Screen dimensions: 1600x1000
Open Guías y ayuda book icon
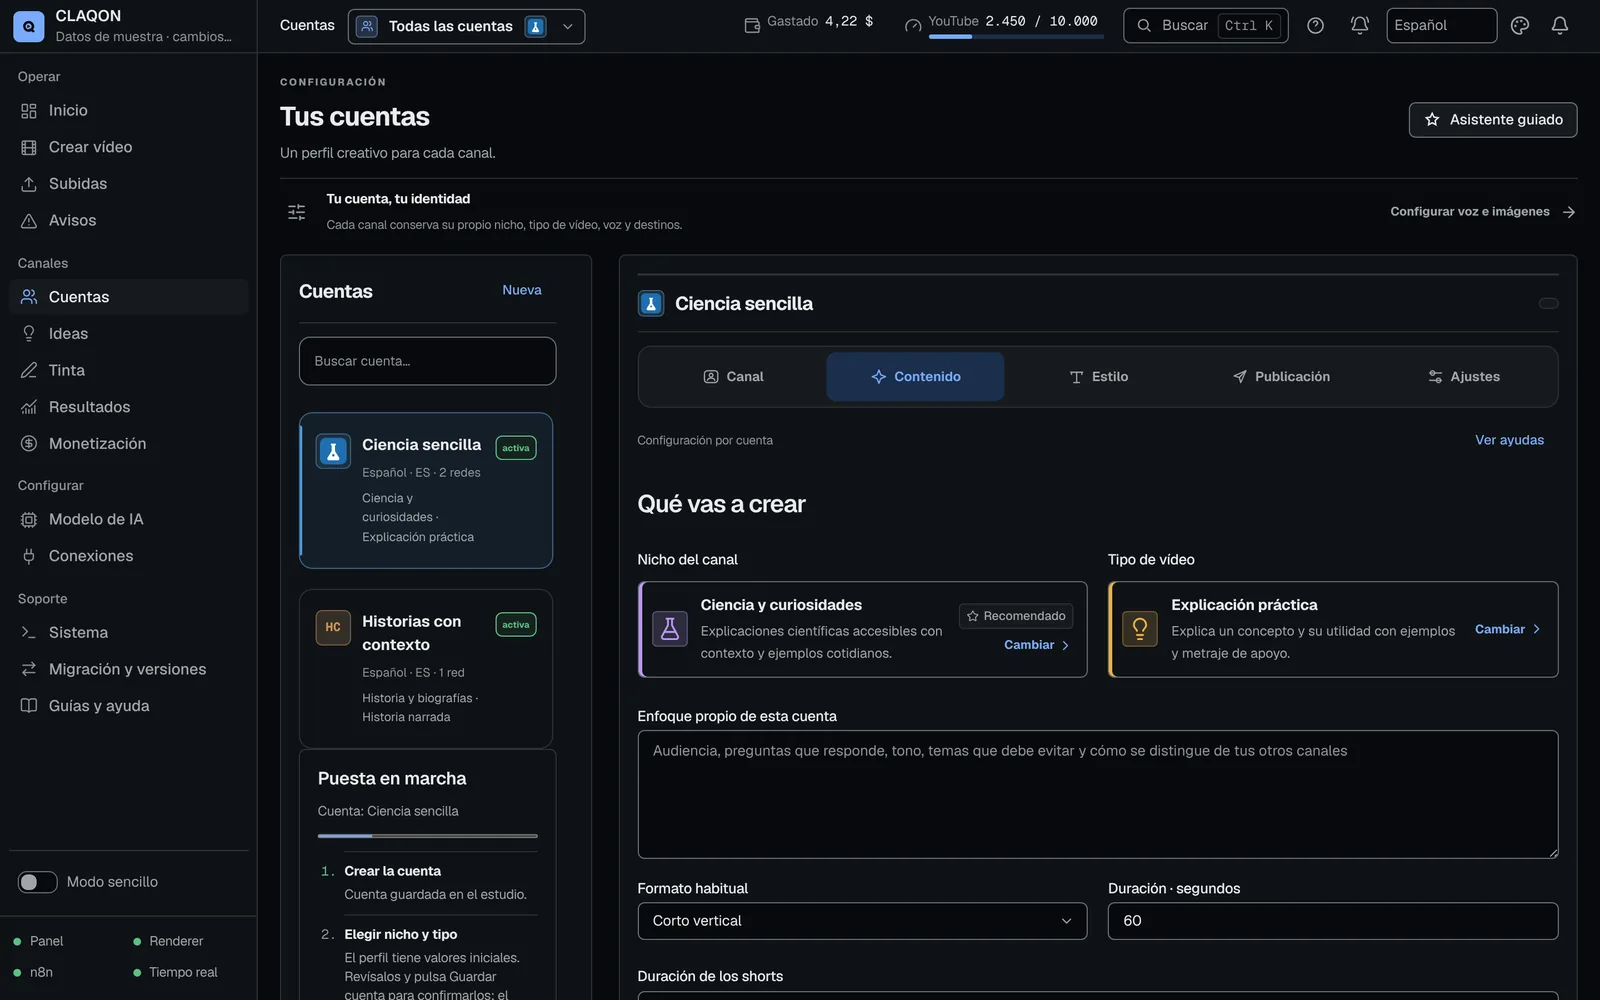click(29, 706)
